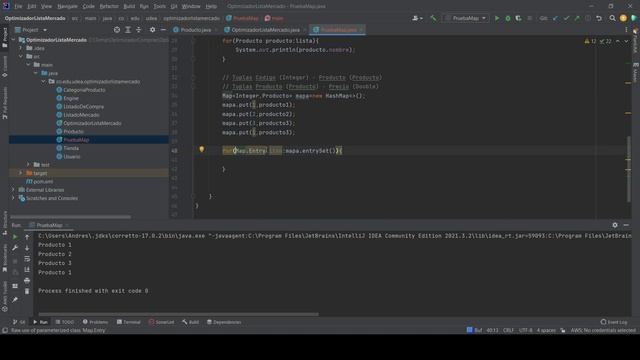Pin the Run tab icon
Viewport: 640px width, 360px height.
(x=15, y=300)
